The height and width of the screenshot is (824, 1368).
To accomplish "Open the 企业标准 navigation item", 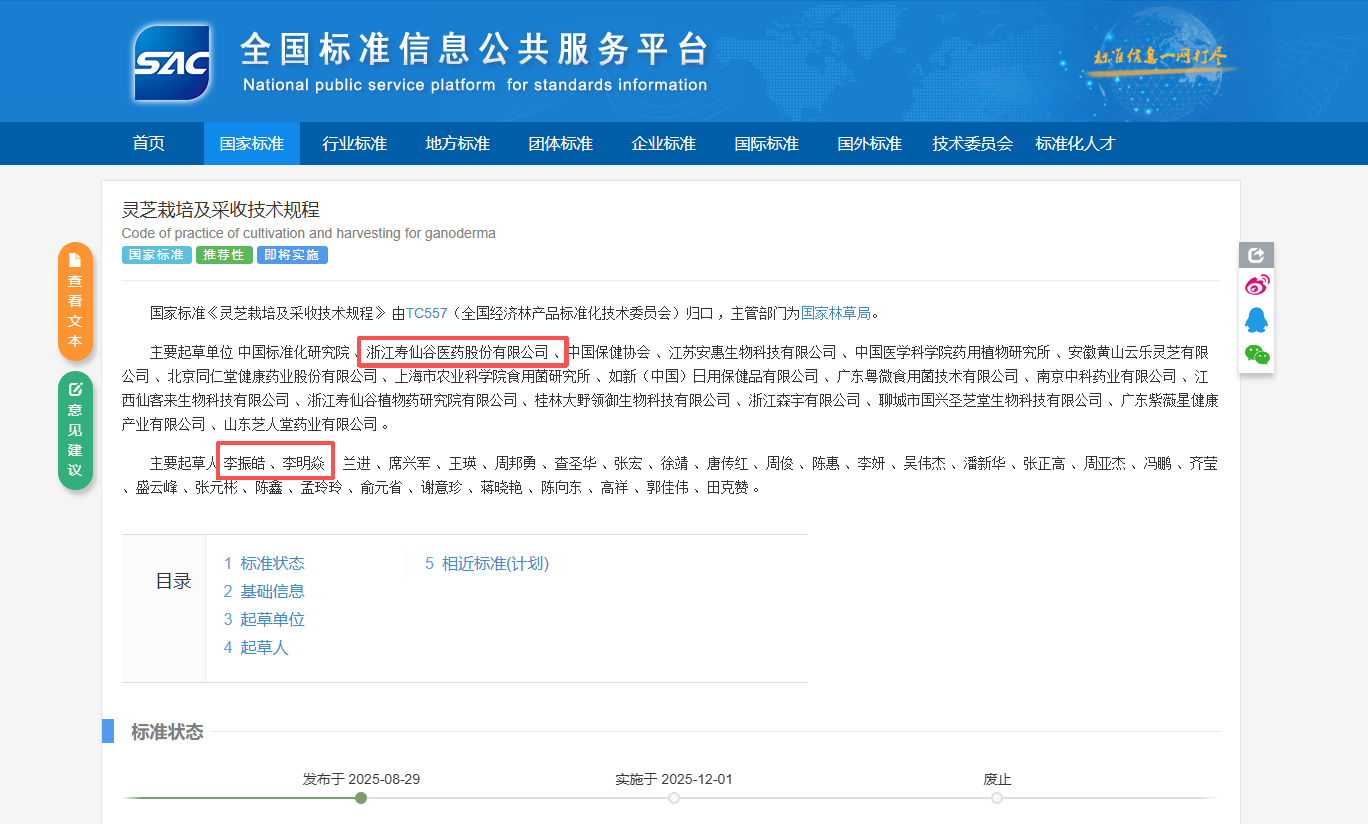I will [x=664, y=143].
